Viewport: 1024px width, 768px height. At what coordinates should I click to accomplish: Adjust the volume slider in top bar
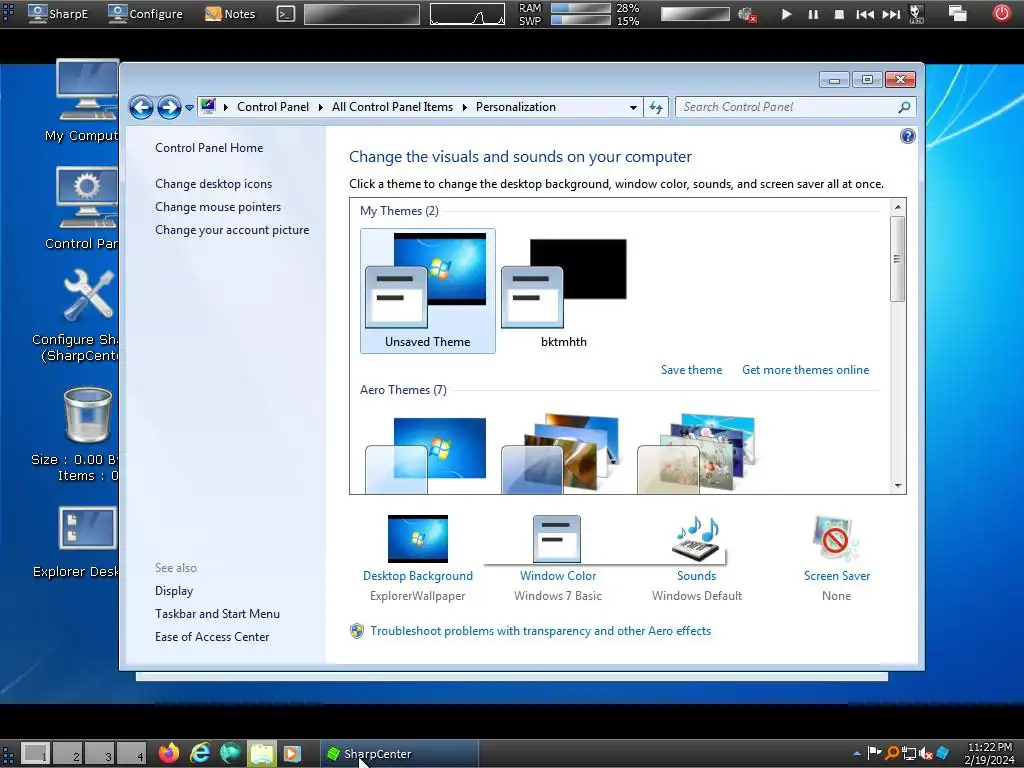[x=695, y=14]
